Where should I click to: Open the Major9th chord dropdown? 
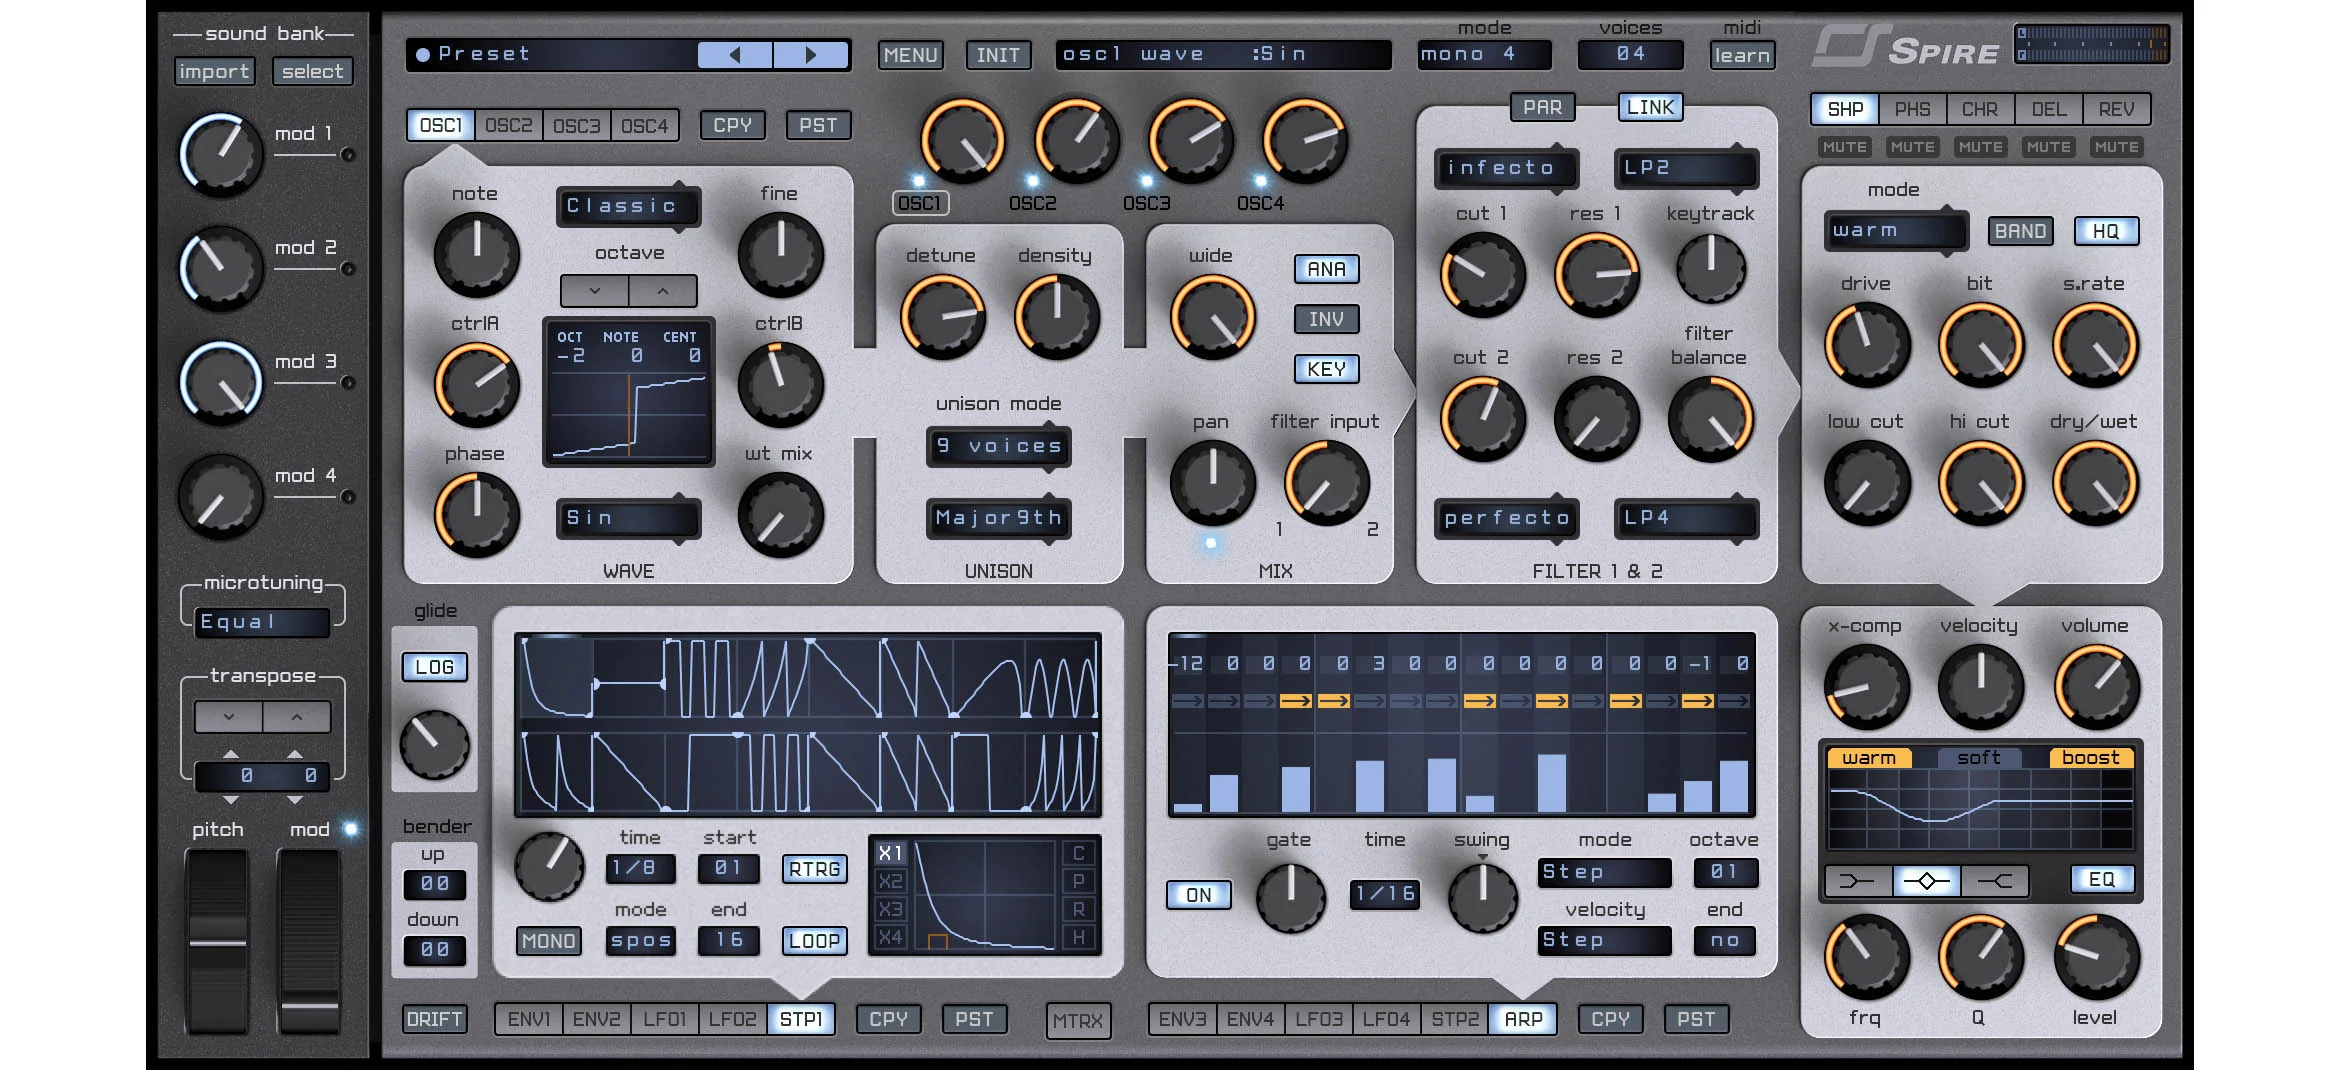tap(998, 518)
